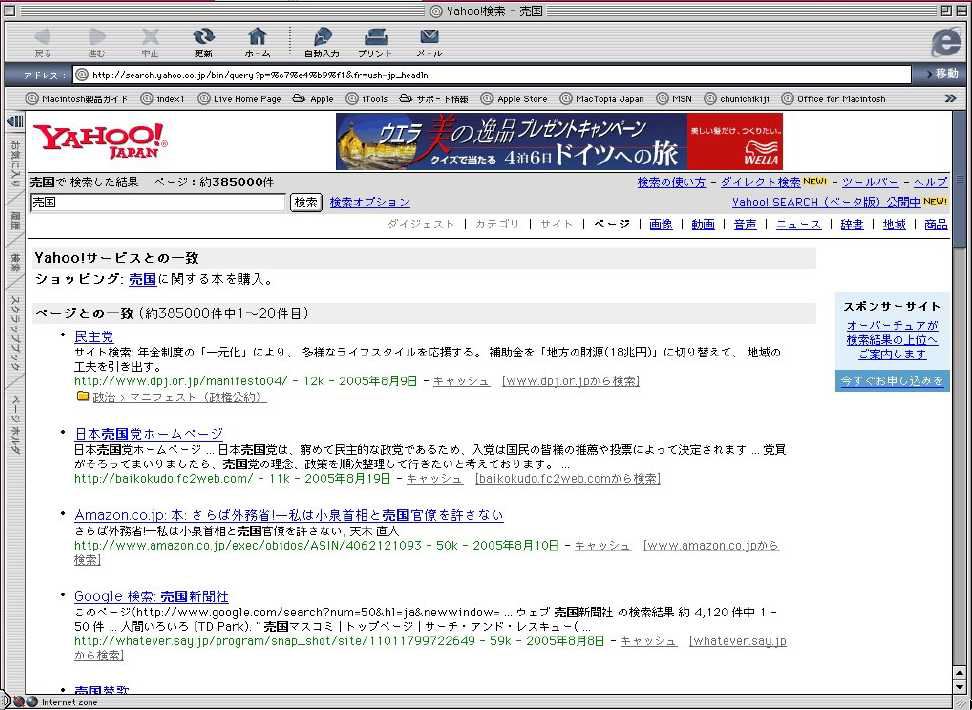Image resolution: width=972 pixels, height=710 pixels.
Task: Click the vertical scrollbar down arrow
Action: click(960, 687)
